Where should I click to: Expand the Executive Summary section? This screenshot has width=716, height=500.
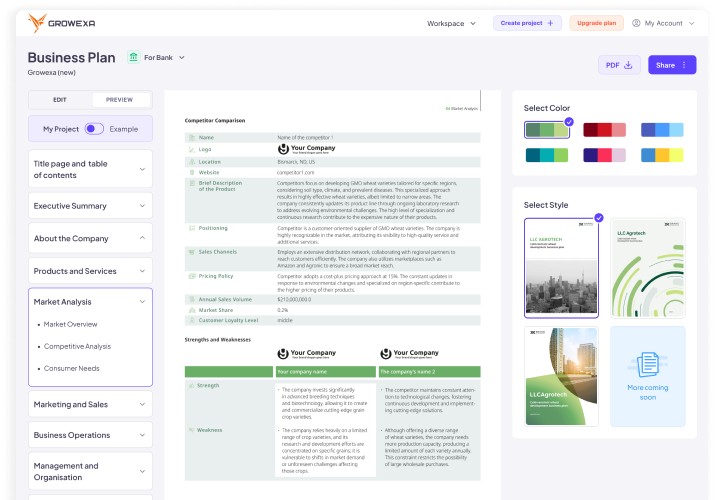(90, 206)
